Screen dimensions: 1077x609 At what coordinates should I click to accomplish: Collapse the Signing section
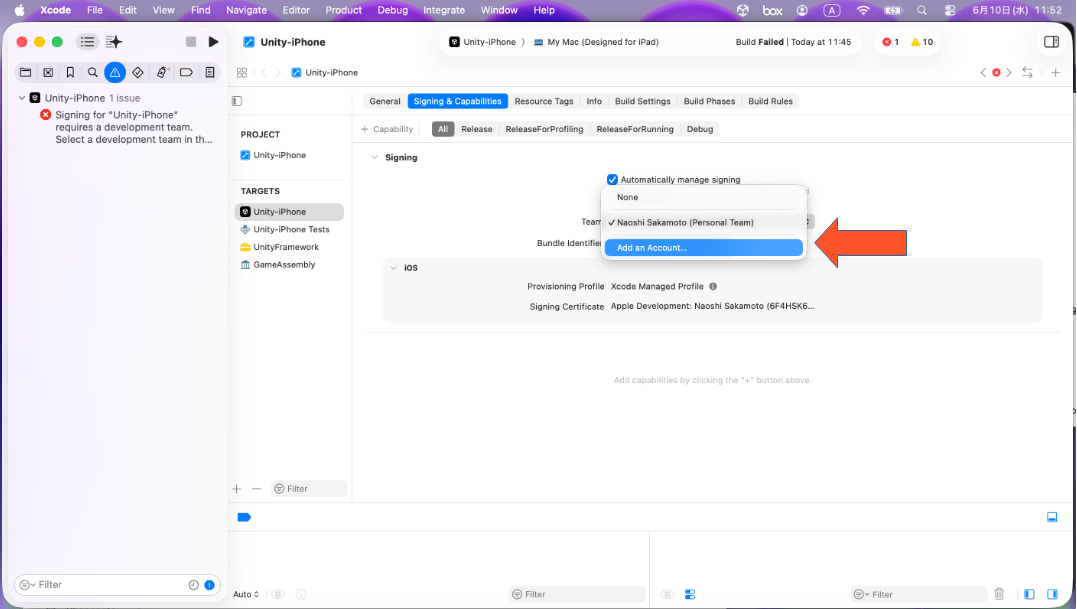[x=374, y=157]
